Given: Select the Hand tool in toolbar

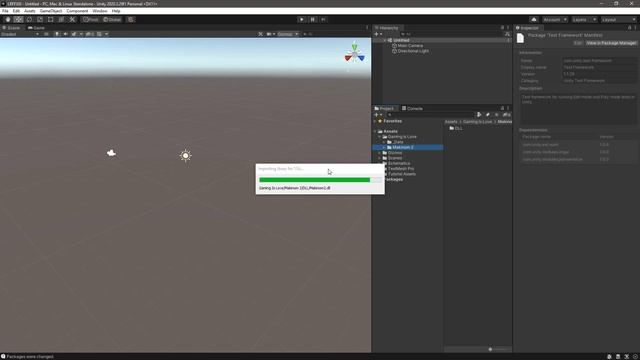Looking at the screenshot, I should click(8, 20).
